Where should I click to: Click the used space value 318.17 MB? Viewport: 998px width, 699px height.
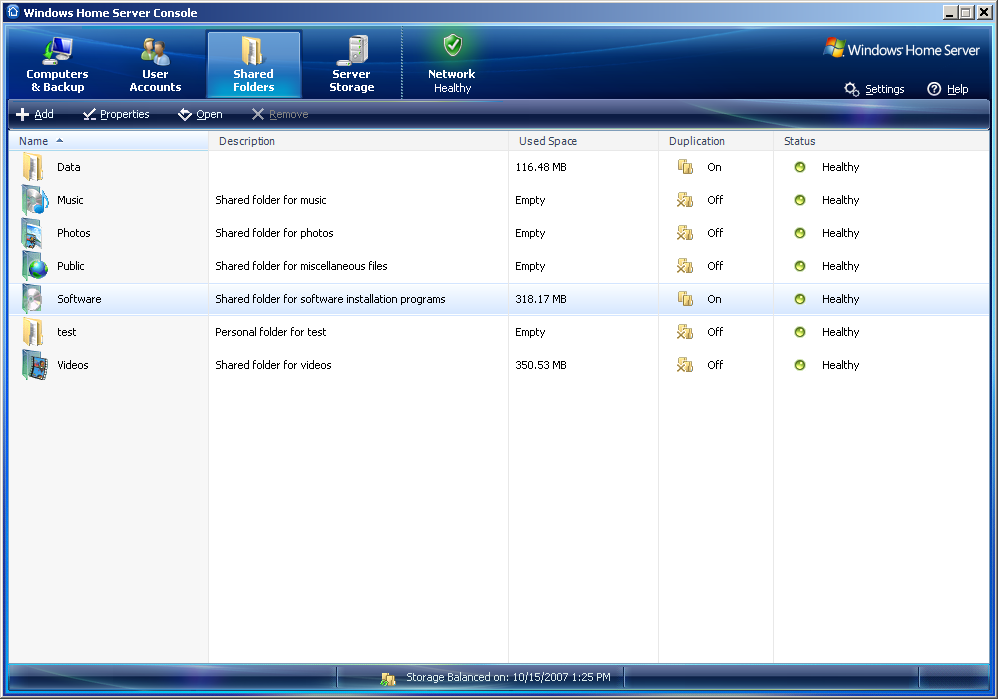pyautogui.click(x=541, y=299)
